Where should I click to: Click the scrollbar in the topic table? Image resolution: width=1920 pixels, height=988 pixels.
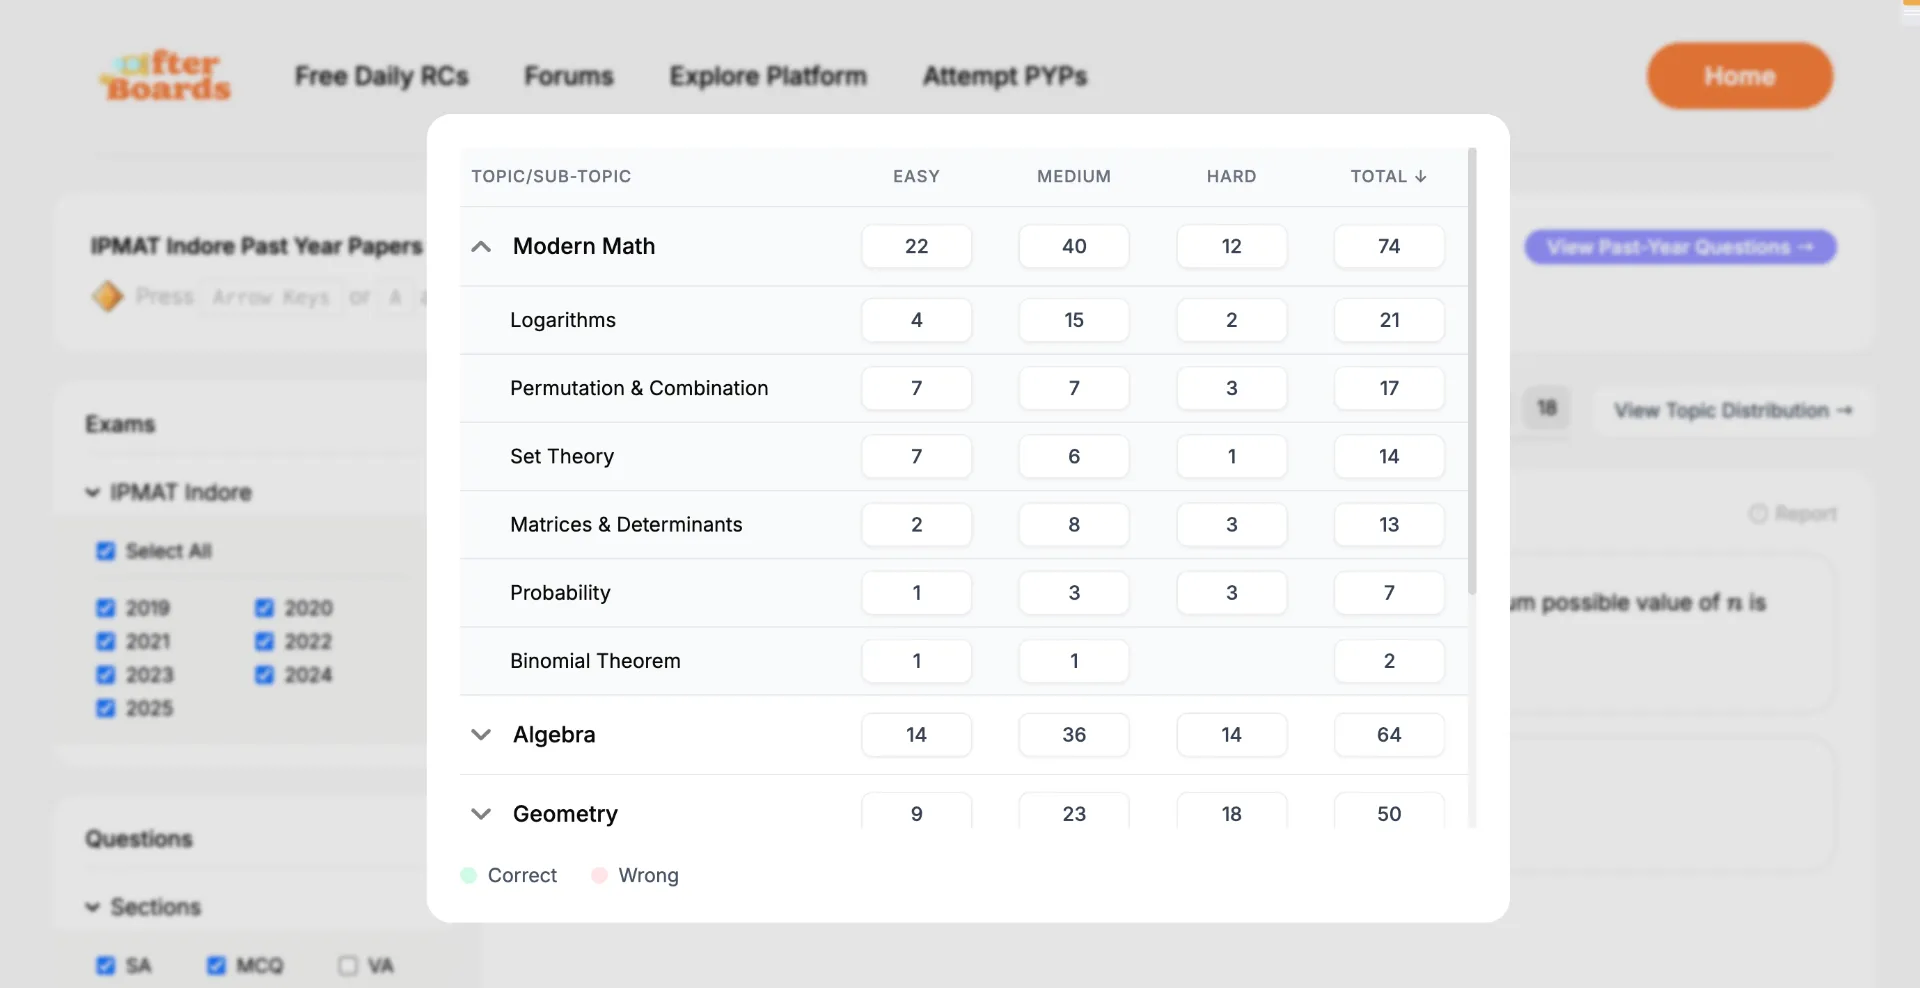tap(1472, 370)
